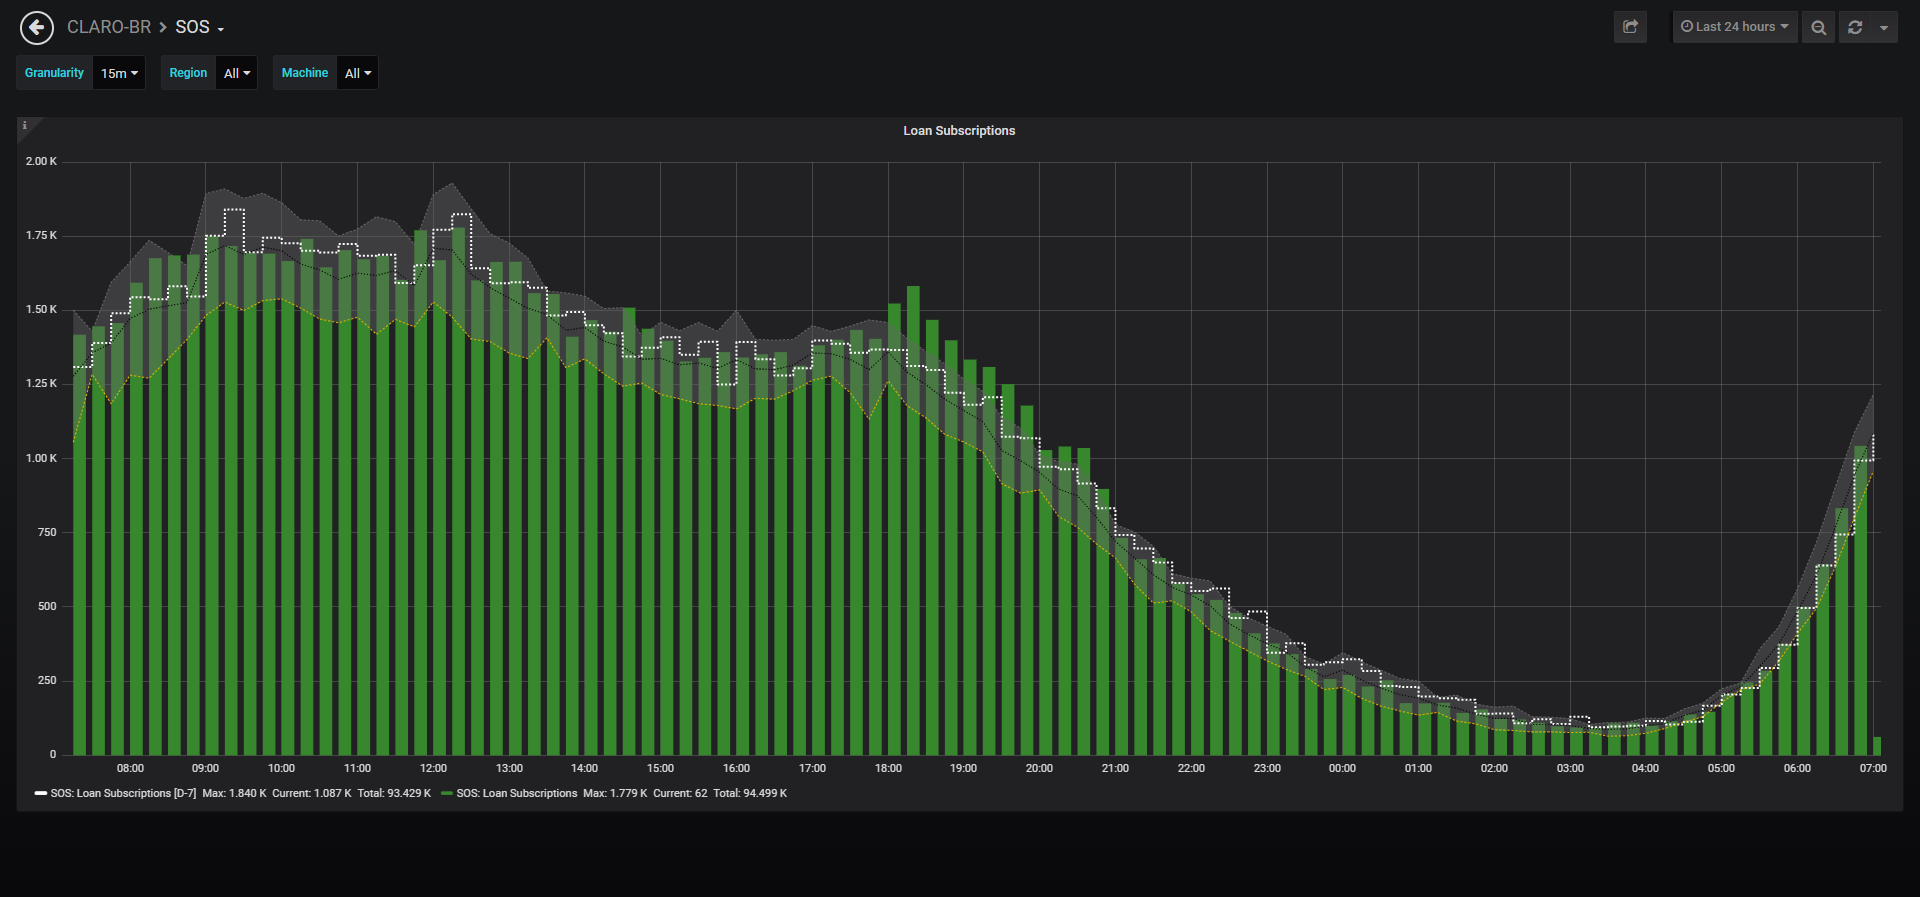This screenshot has width=1920, height=897.
Task: Open the SOS dashboard picker dropdown
Action: [x=200, y=27]
